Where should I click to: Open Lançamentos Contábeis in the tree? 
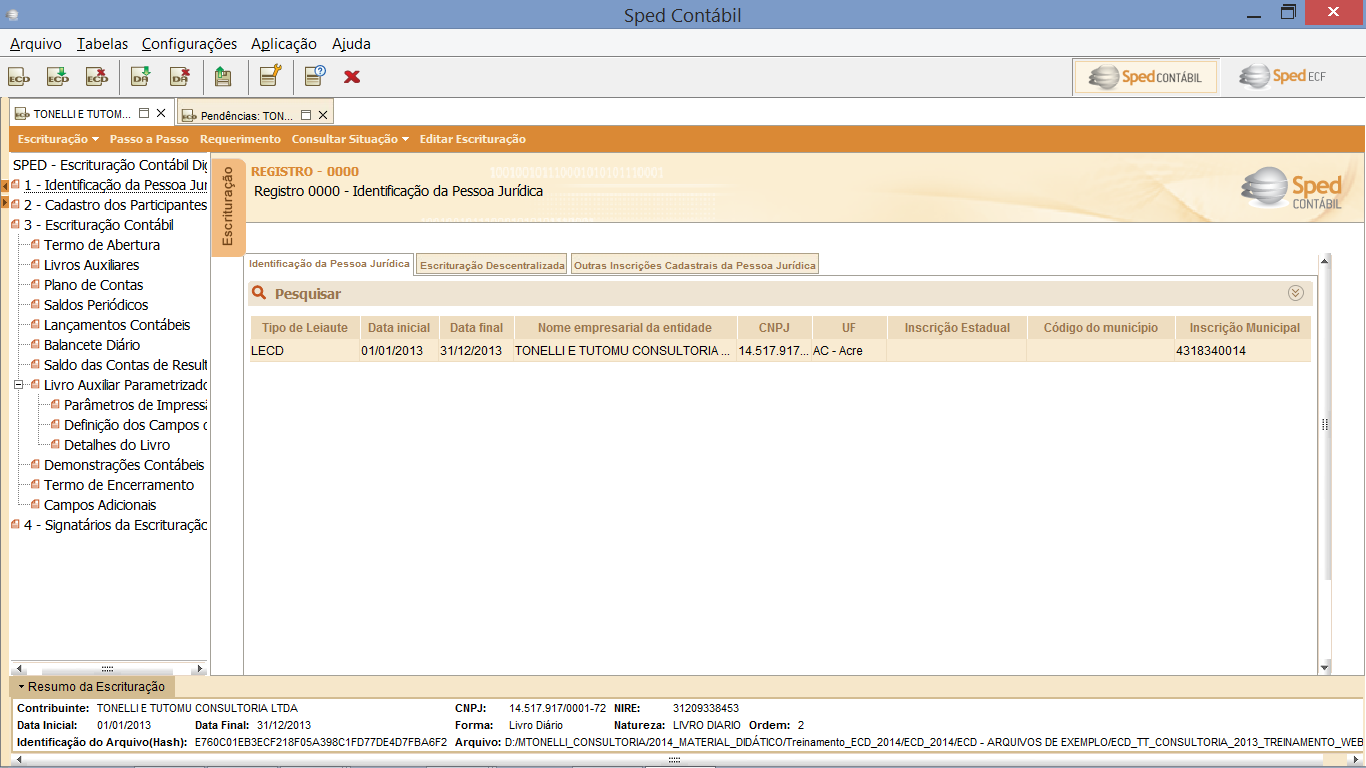[116, 325]
